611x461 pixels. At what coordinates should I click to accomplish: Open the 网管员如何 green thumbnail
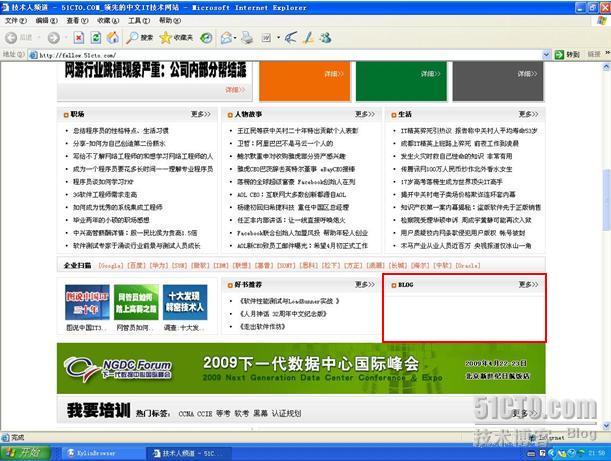[136, 302]
